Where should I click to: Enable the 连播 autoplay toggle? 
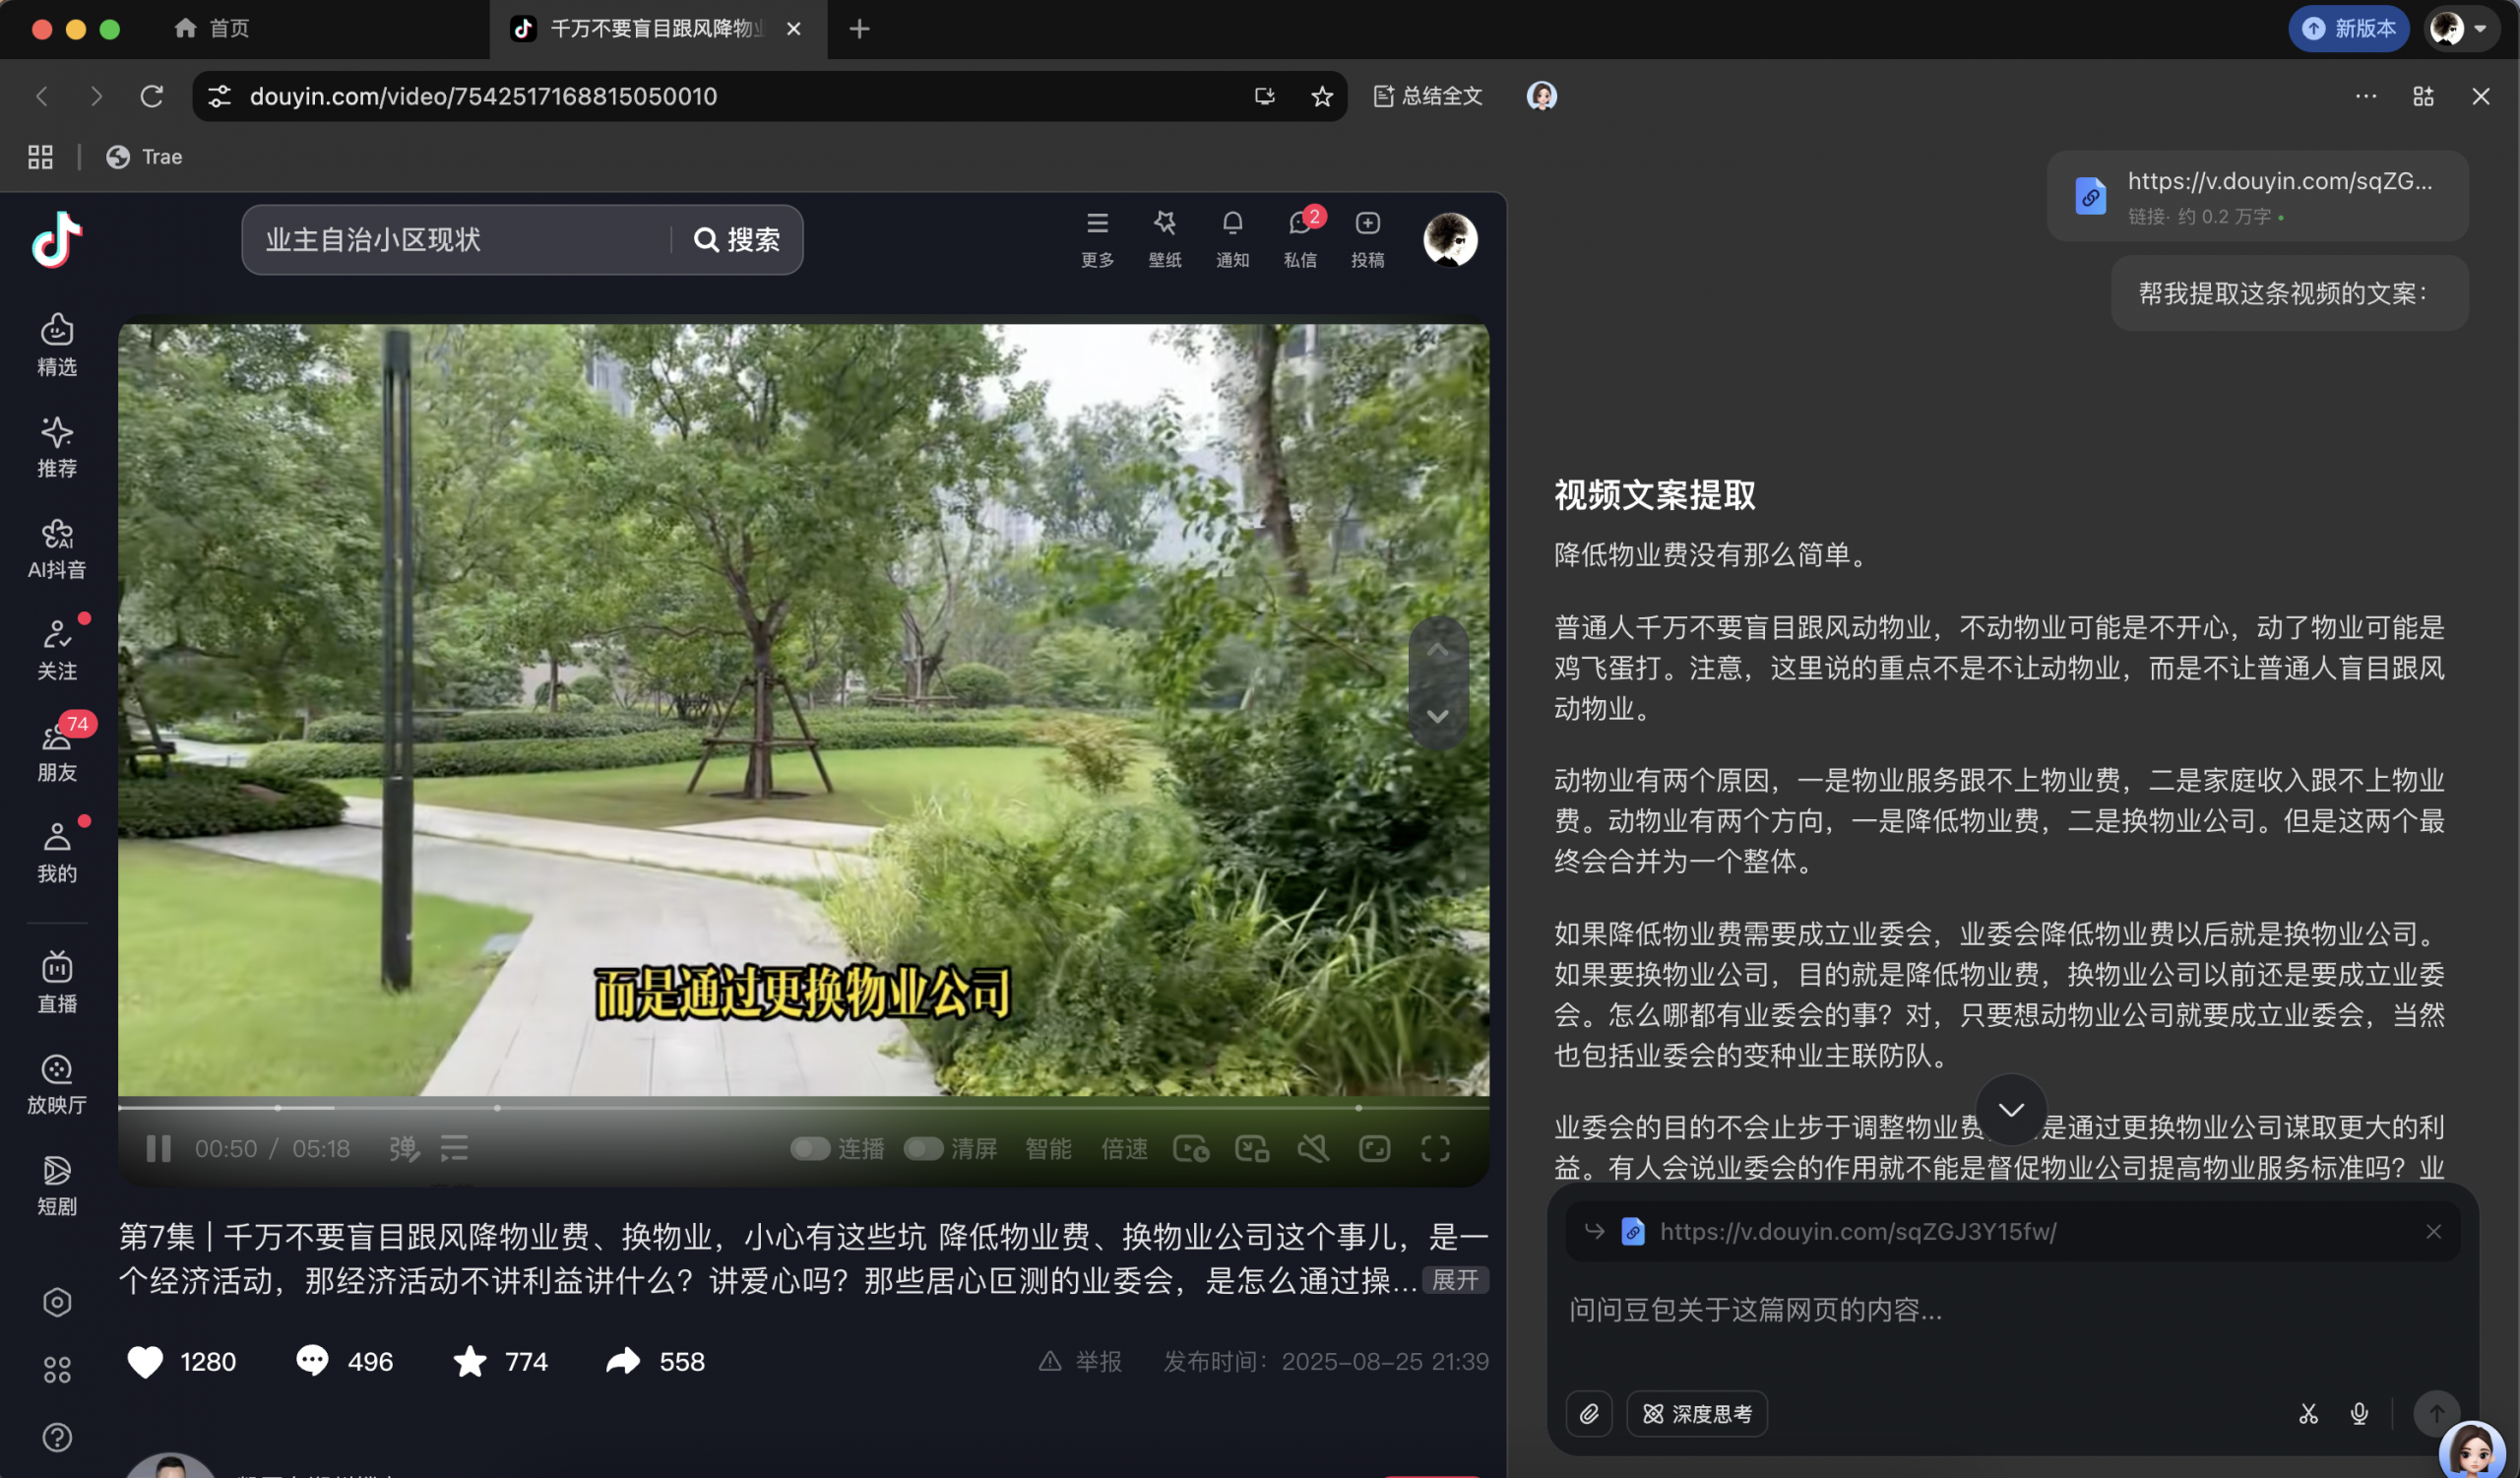coord(810,1148)
